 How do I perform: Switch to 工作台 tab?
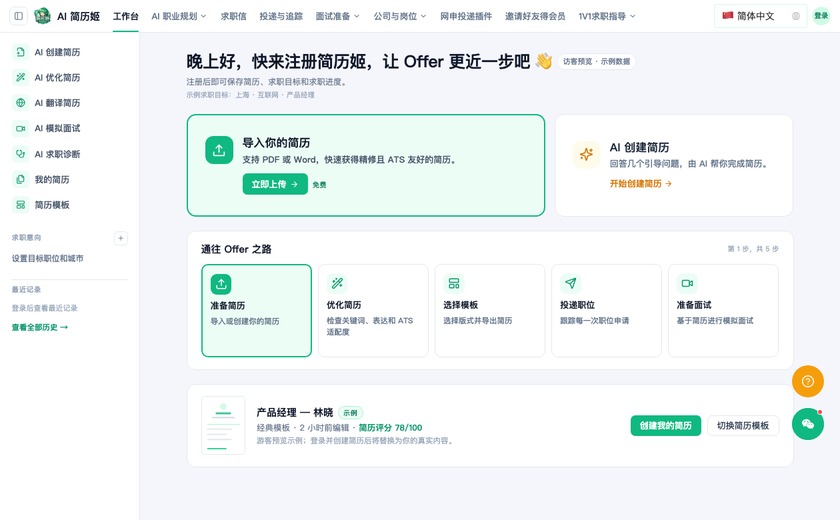click(x=125, y=17)
